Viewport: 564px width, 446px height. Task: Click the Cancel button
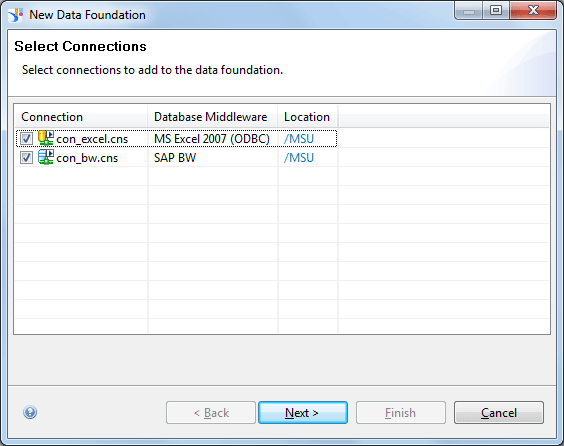click(x=499, y=413)
